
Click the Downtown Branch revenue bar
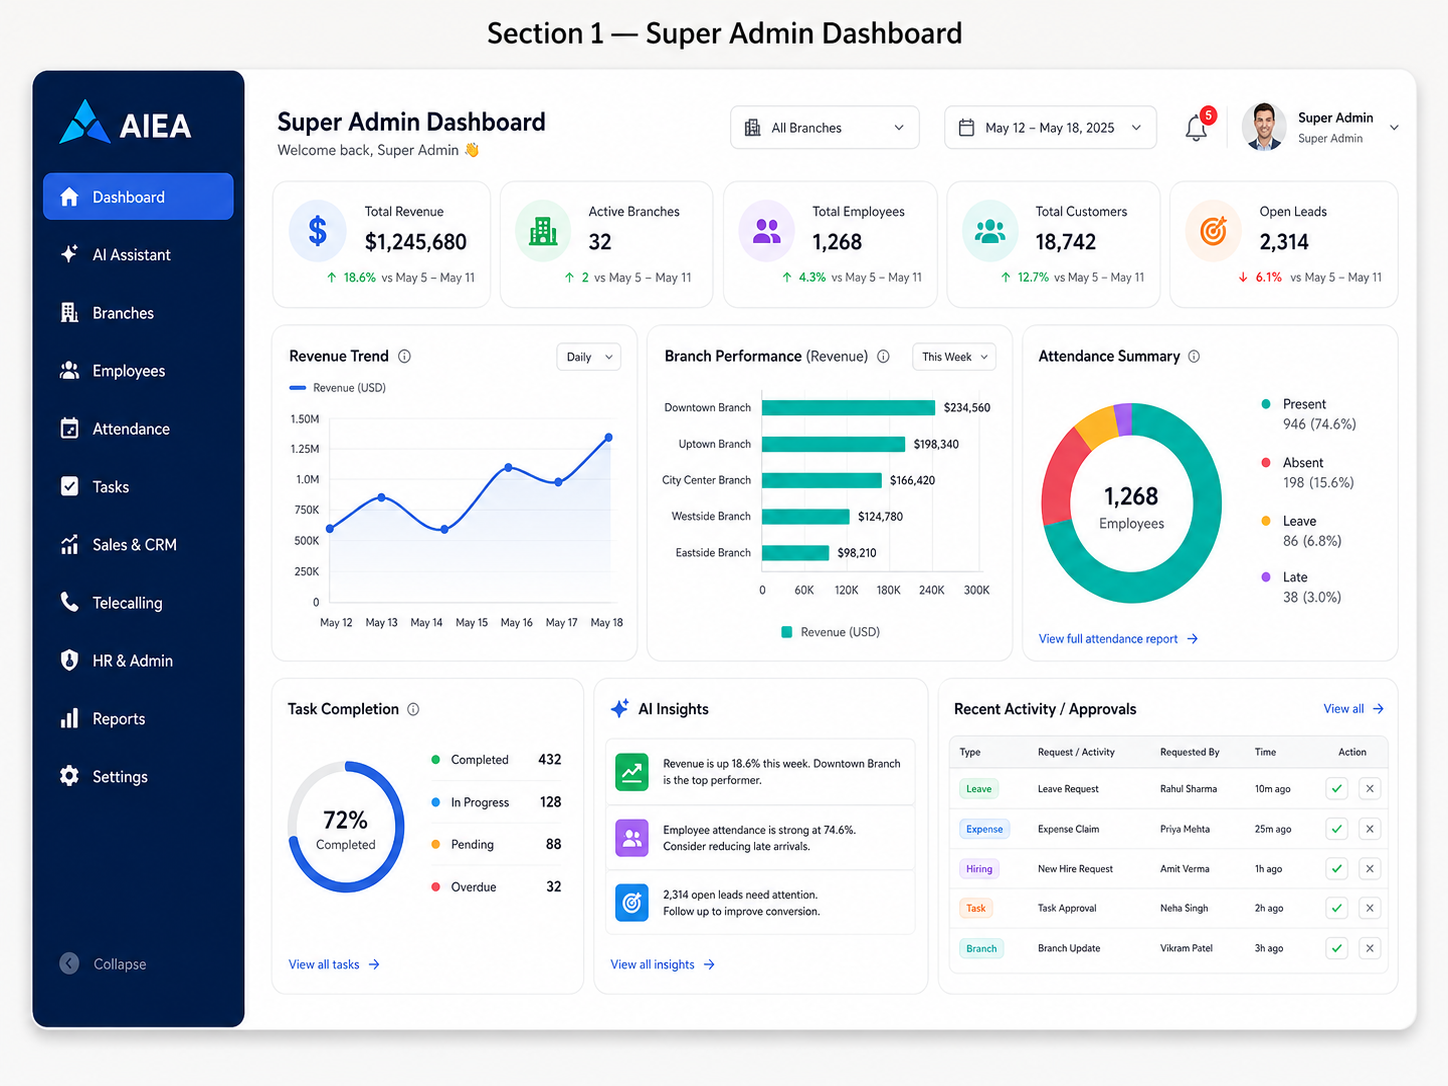point(848,407)
